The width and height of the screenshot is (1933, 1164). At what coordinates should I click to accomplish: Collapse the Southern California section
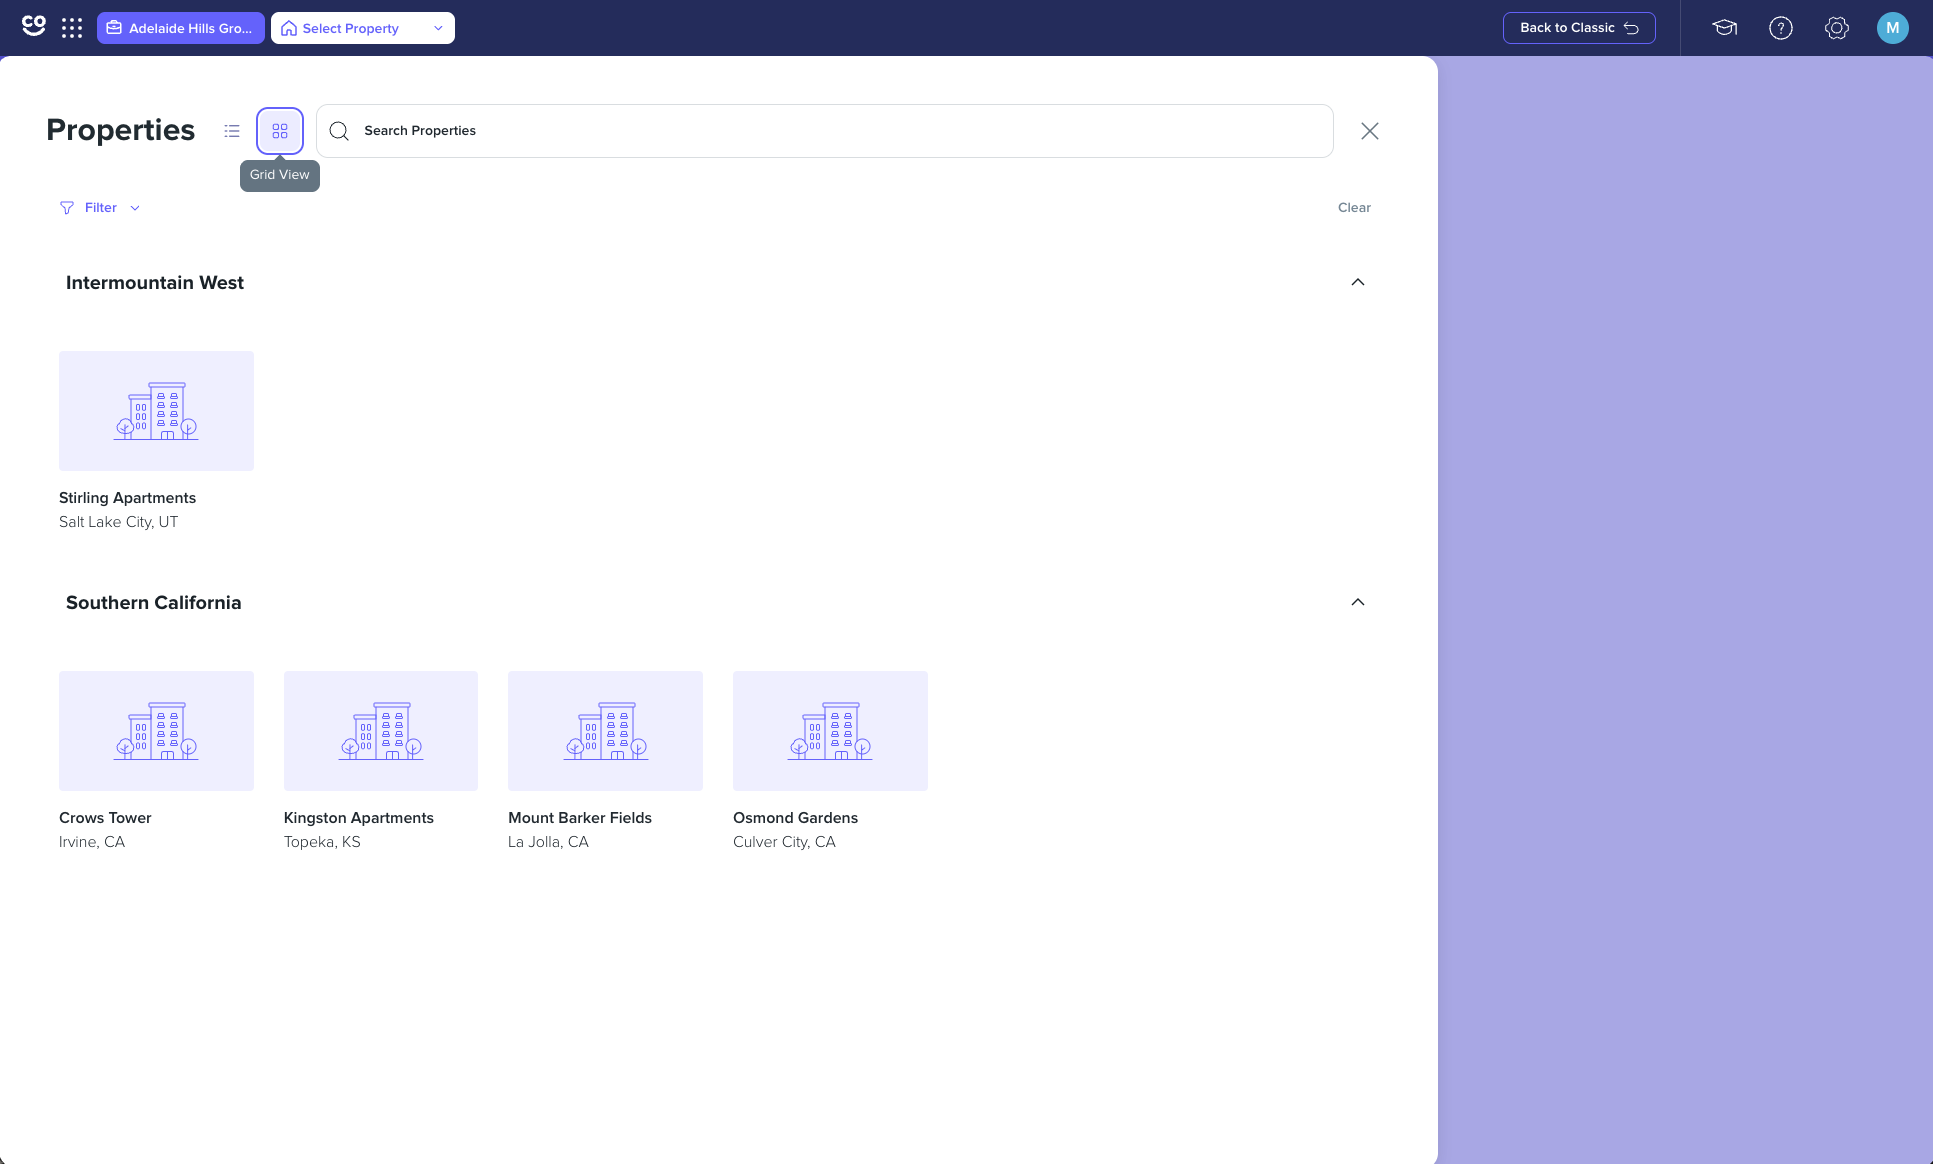tap(1358, 602)
